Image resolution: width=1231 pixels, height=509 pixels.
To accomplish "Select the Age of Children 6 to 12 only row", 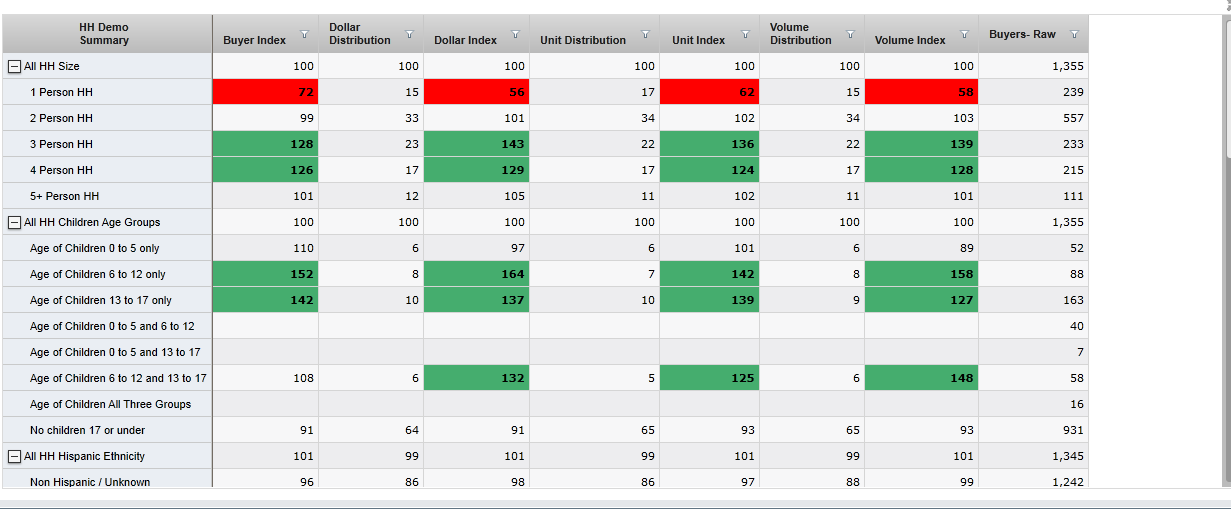I will coord(97,274).
